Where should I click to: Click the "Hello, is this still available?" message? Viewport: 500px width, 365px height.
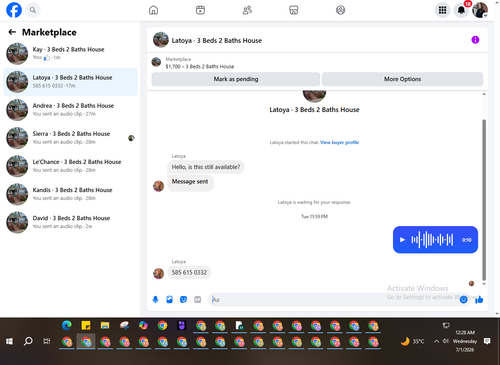206,167
